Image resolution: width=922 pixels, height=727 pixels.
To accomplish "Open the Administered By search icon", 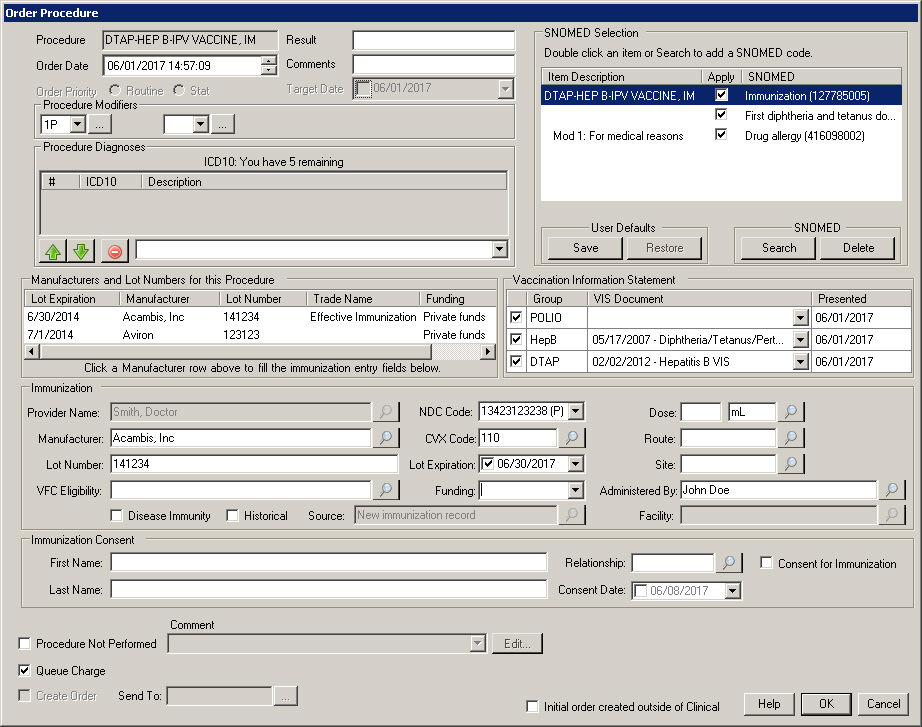I will tap(891, 490).
